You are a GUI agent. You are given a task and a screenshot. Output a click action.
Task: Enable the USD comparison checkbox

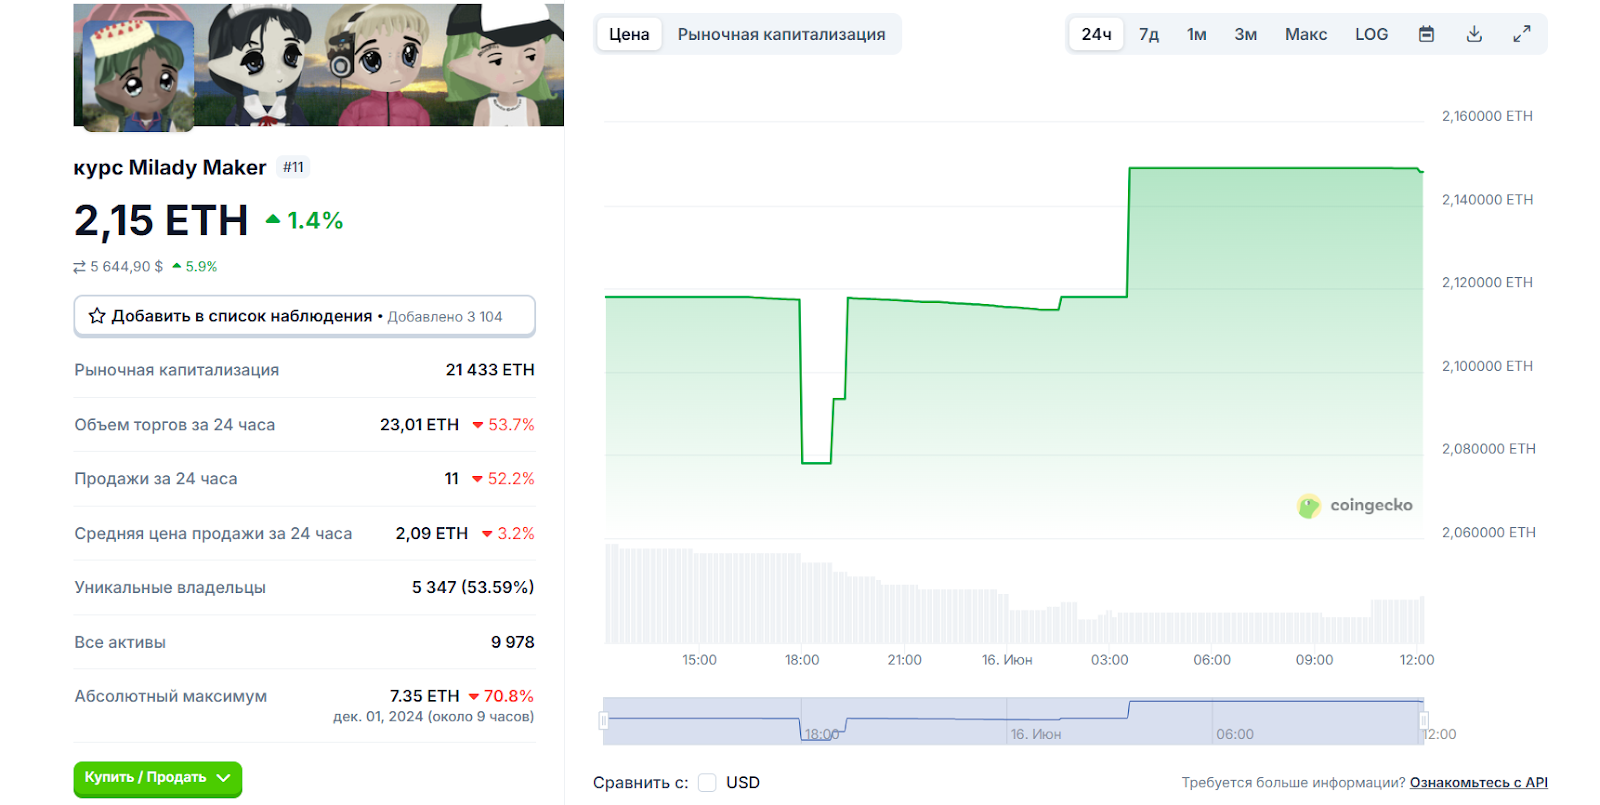point(707,782)
